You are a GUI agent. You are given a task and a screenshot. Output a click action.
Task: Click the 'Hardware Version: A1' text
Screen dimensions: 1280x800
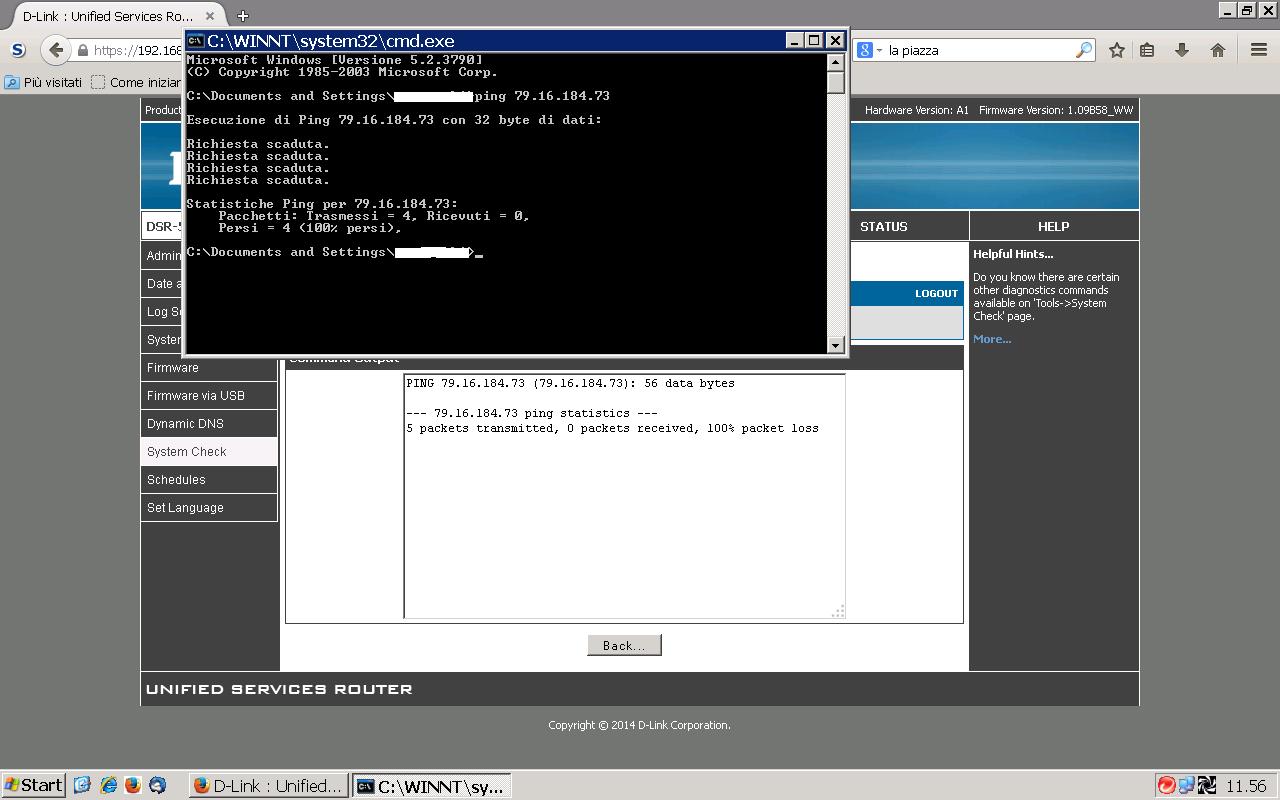[x=917, y=110]
